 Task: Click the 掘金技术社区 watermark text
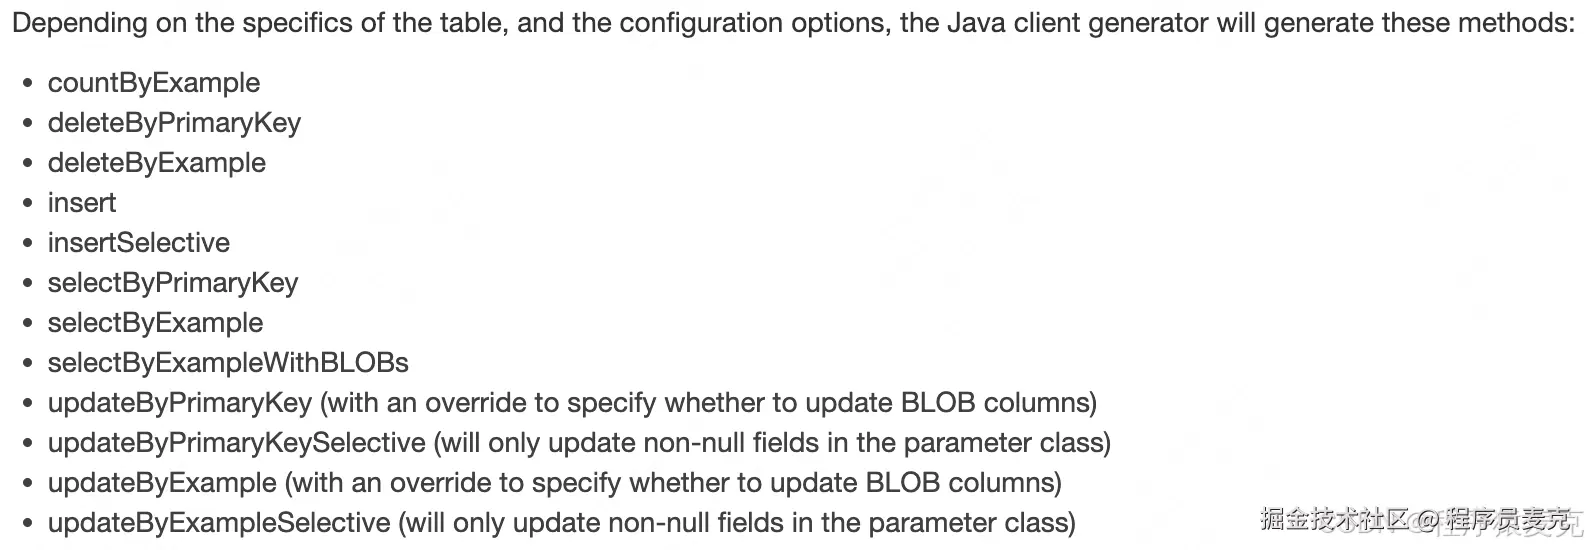click(x=1333, y=519)
